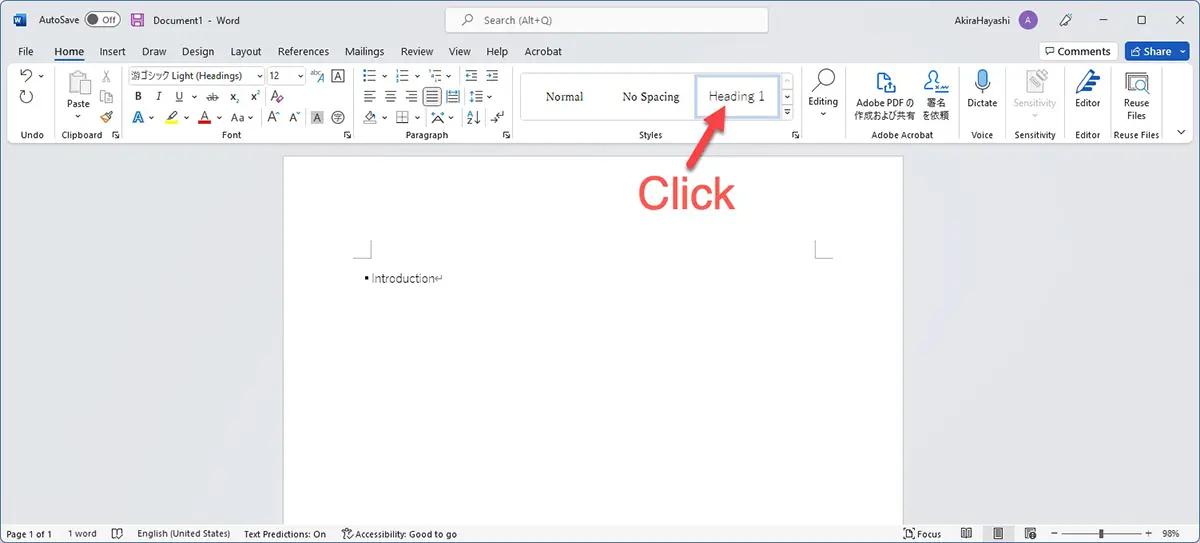The height and width of the screenshot is (543, 1200).
Task: Click Accessibility: Good to go
Action: click(399, 534)
